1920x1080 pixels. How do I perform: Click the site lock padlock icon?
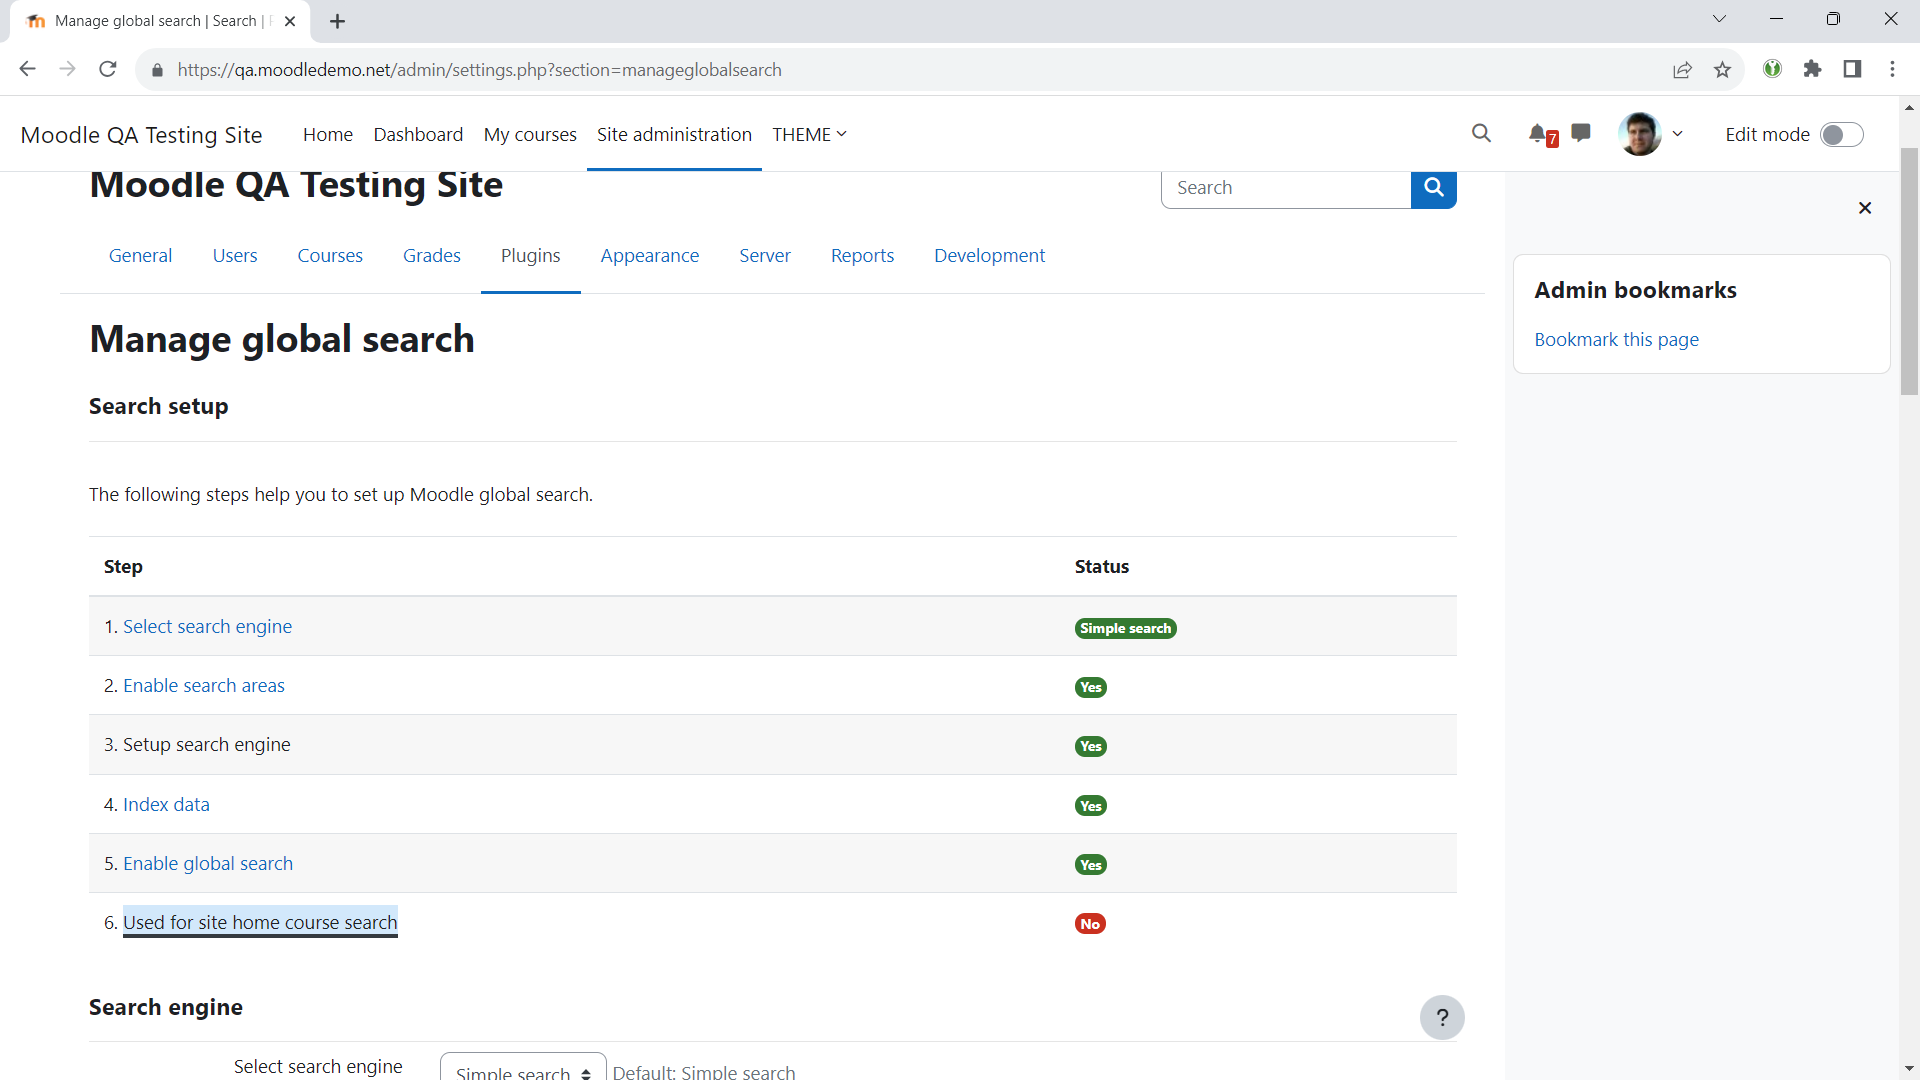click(x=157, y=70)
